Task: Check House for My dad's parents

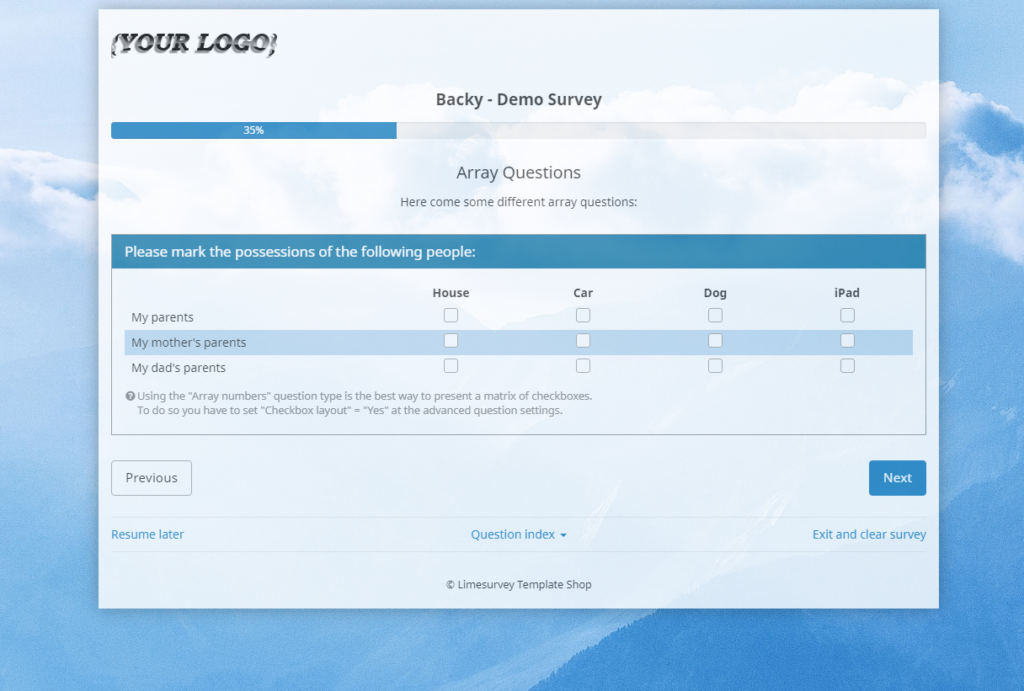Action: tap(450, 365)
